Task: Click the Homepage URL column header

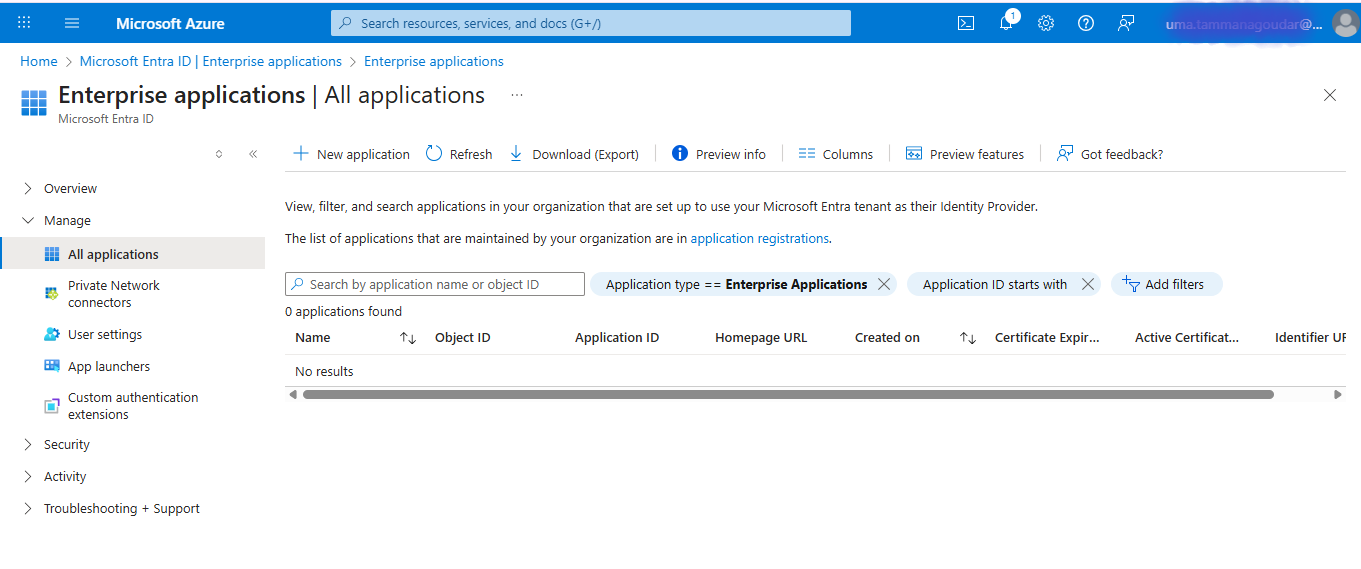Action: [761, 338]
